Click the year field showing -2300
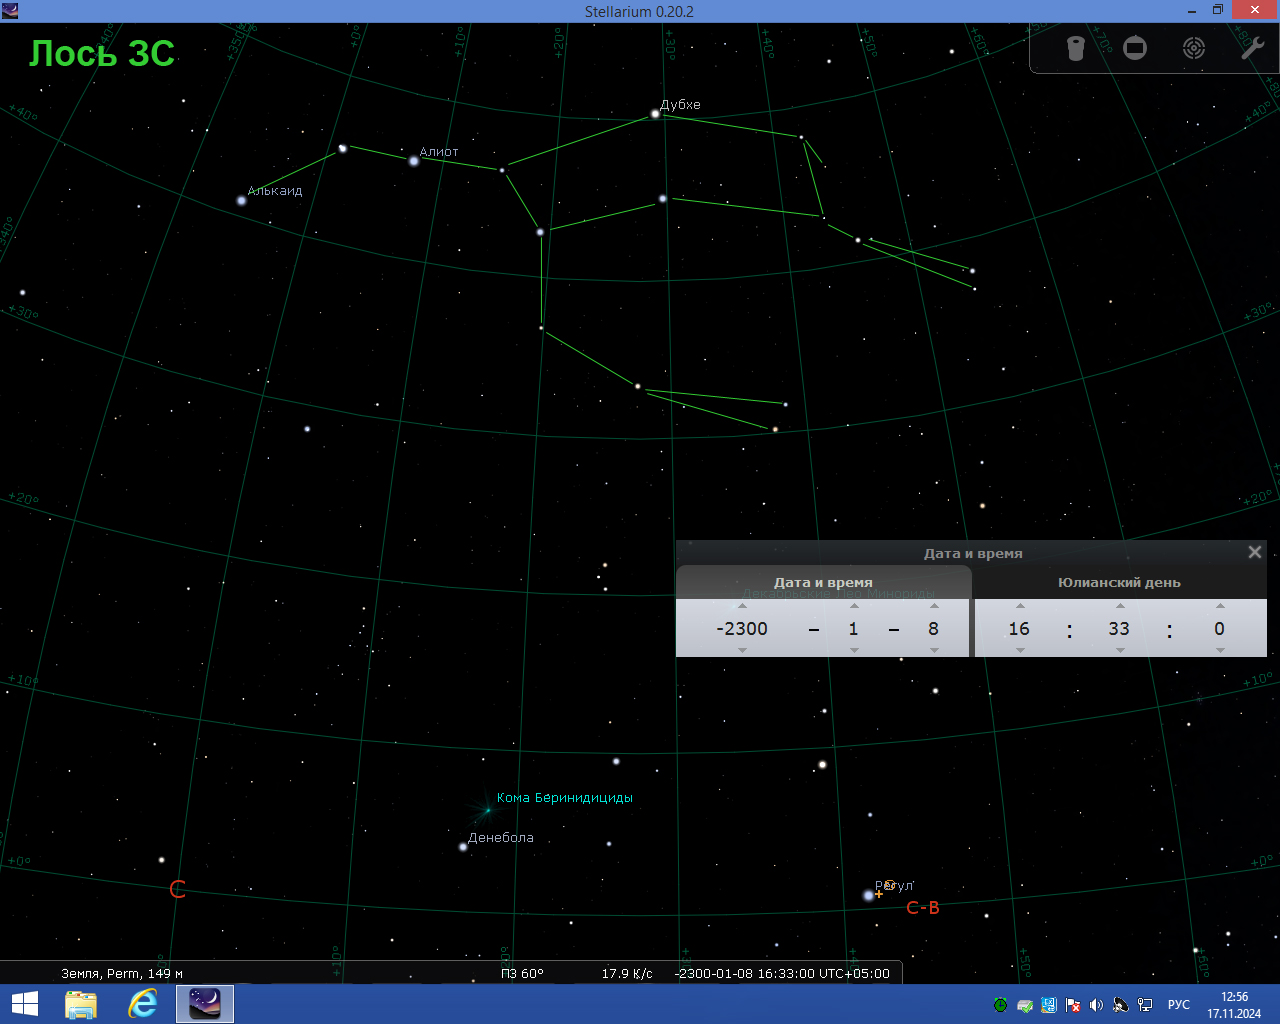 (742, 628)
